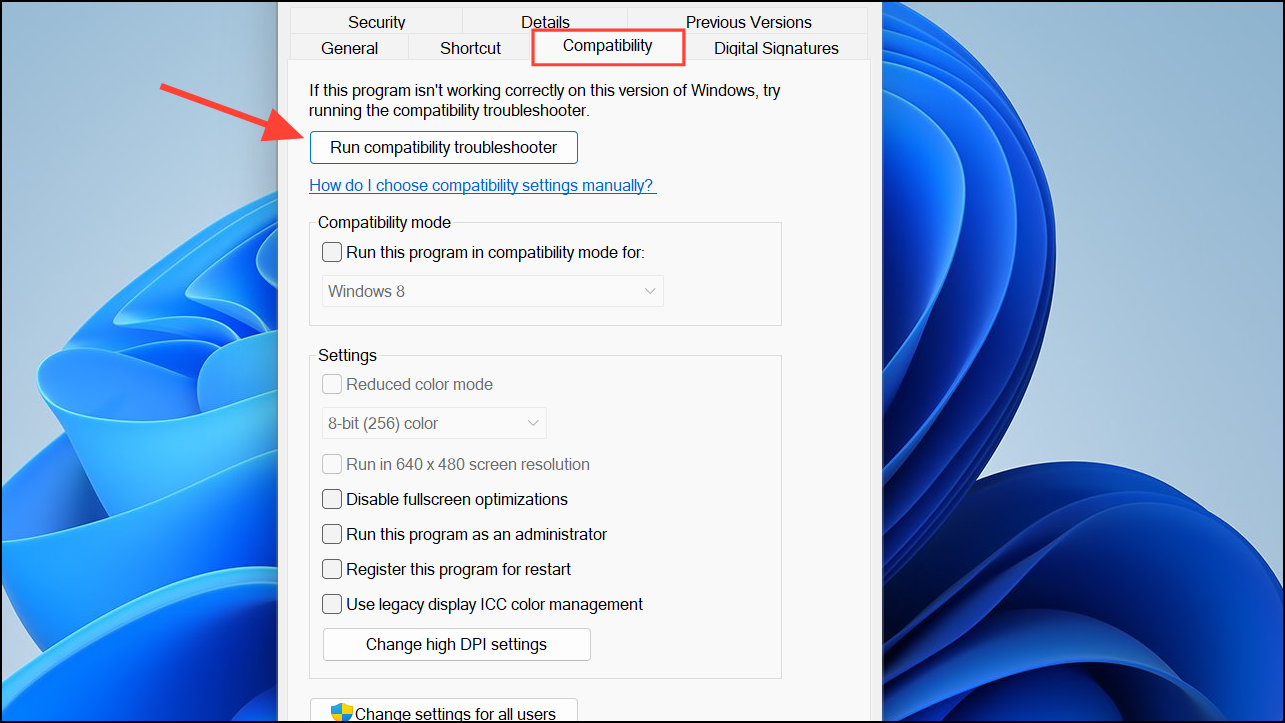This screenshot has height=723, width=1285.
Task: Open the Previous Versions tab
Action: pyautogui.click(x=749, y=22)
